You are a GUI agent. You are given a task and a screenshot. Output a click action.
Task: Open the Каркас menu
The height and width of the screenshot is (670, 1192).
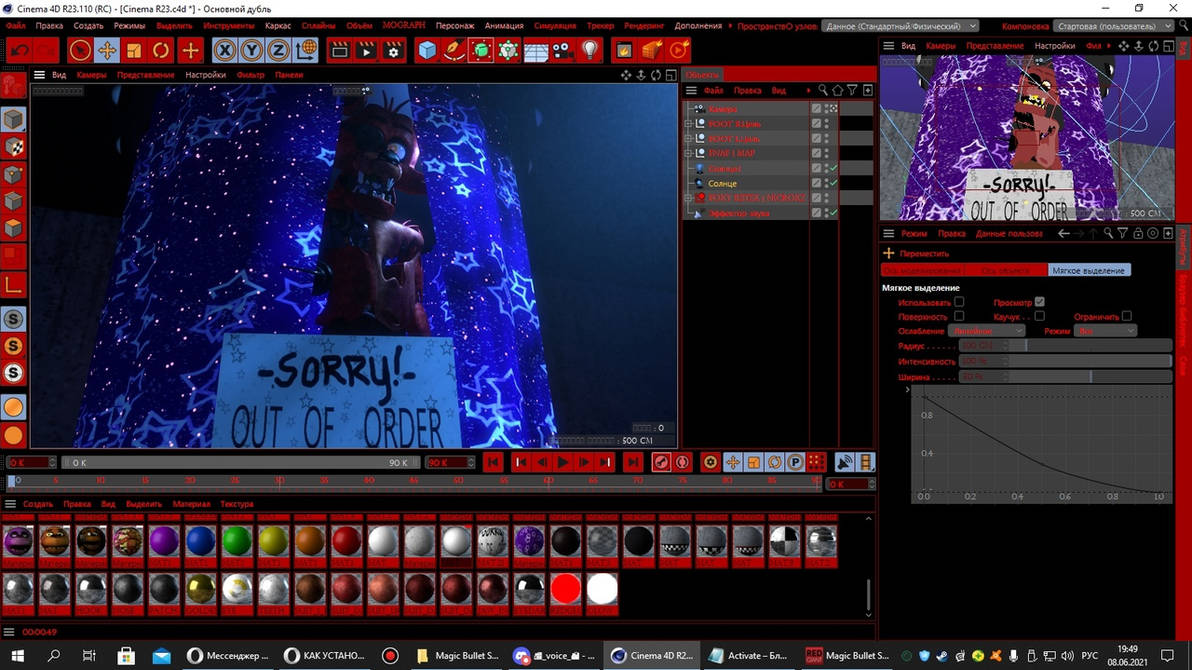(277, 26)
